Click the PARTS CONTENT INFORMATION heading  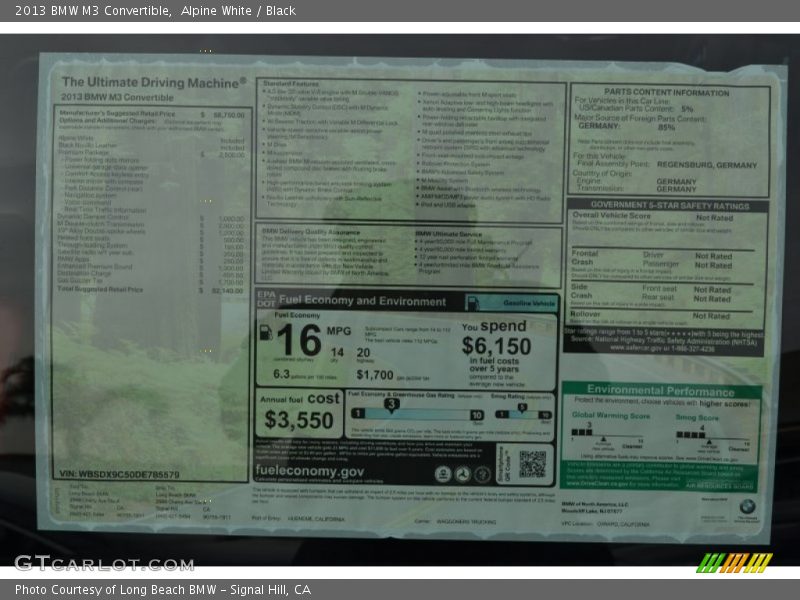click(x=666, y=92)
